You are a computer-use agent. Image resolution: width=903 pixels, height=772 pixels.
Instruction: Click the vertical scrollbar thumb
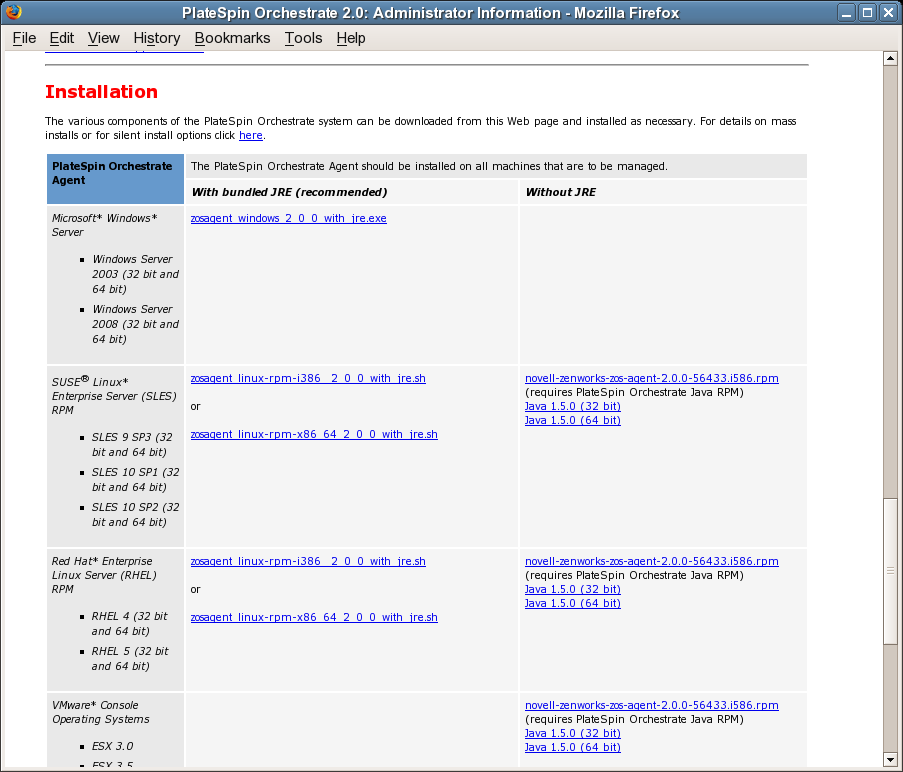coord(890,571)
